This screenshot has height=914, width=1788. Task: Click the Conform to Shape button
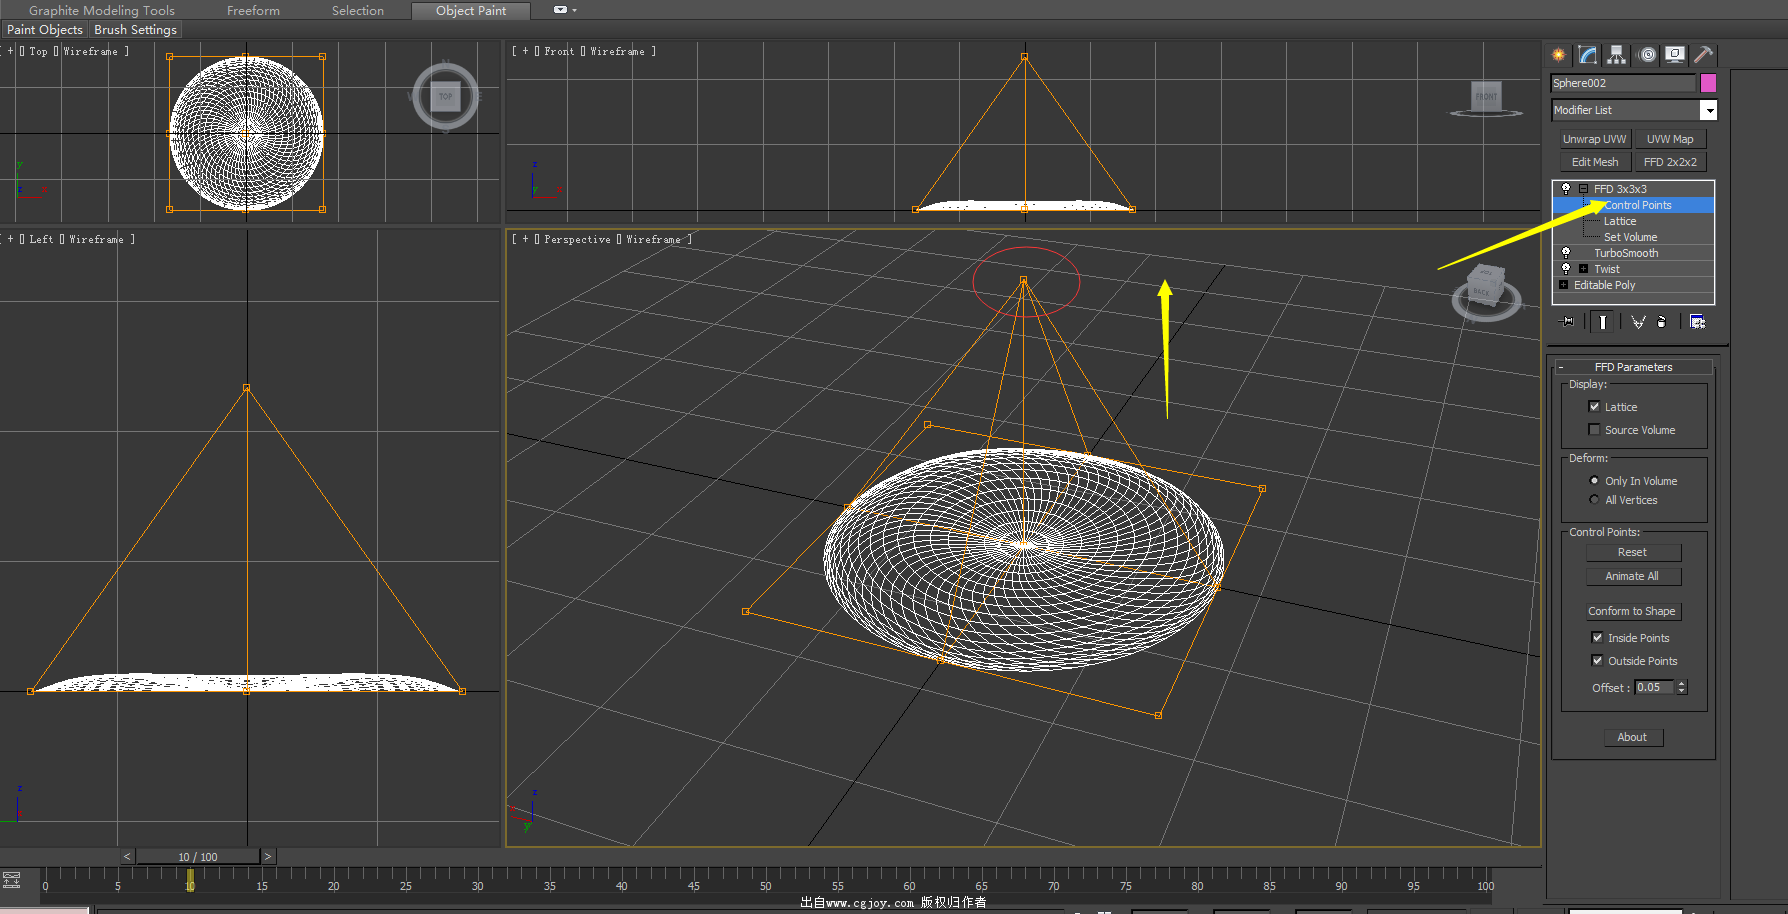[1633, 611]
